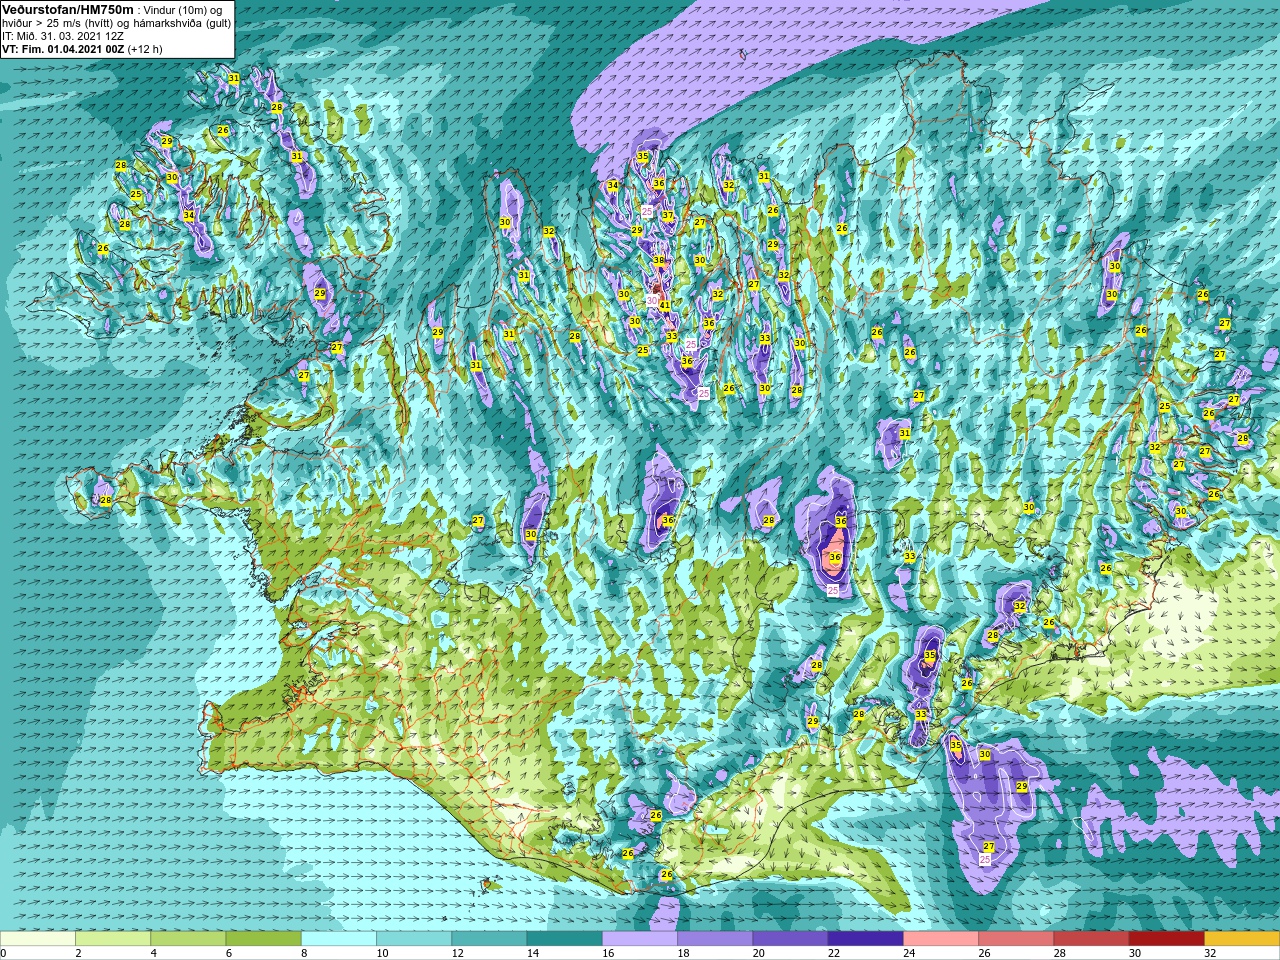The width and height of the screenshot is (1280, 960).
Task: Click the '24' tick label on scale
Action: tap(909, 952)
